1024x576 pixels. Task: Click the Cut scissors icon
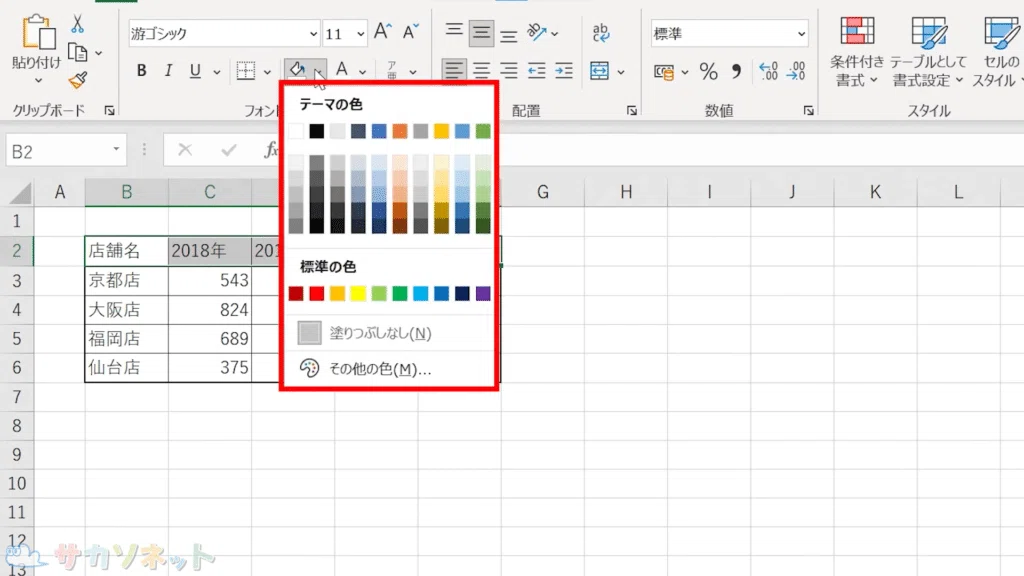(77, 24)
